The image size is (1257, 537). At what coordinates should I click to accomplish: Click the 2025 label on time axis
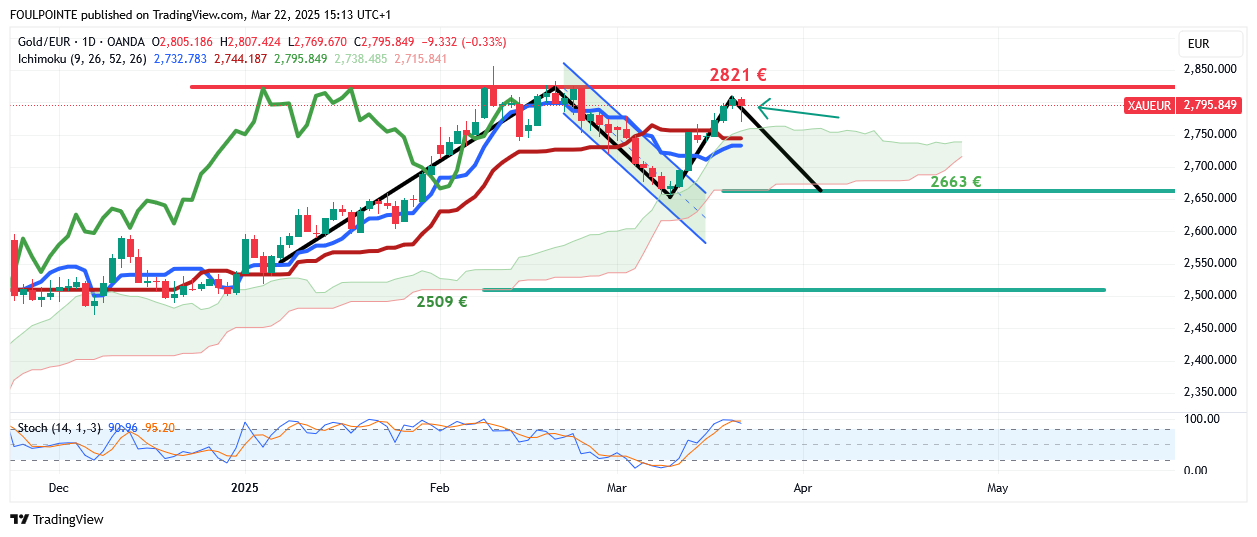click(x=245, y=488)
